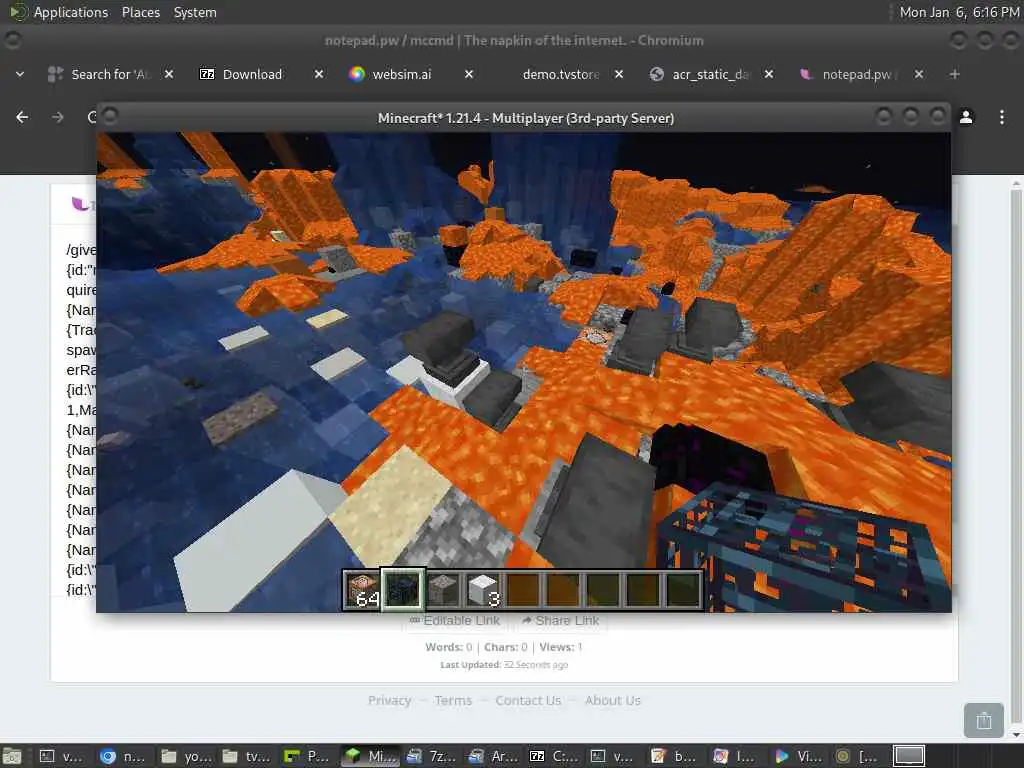Open the "b..." taskbar entry
The width and height of the screenshot is (1024, 768).
(x=675, y=756)
